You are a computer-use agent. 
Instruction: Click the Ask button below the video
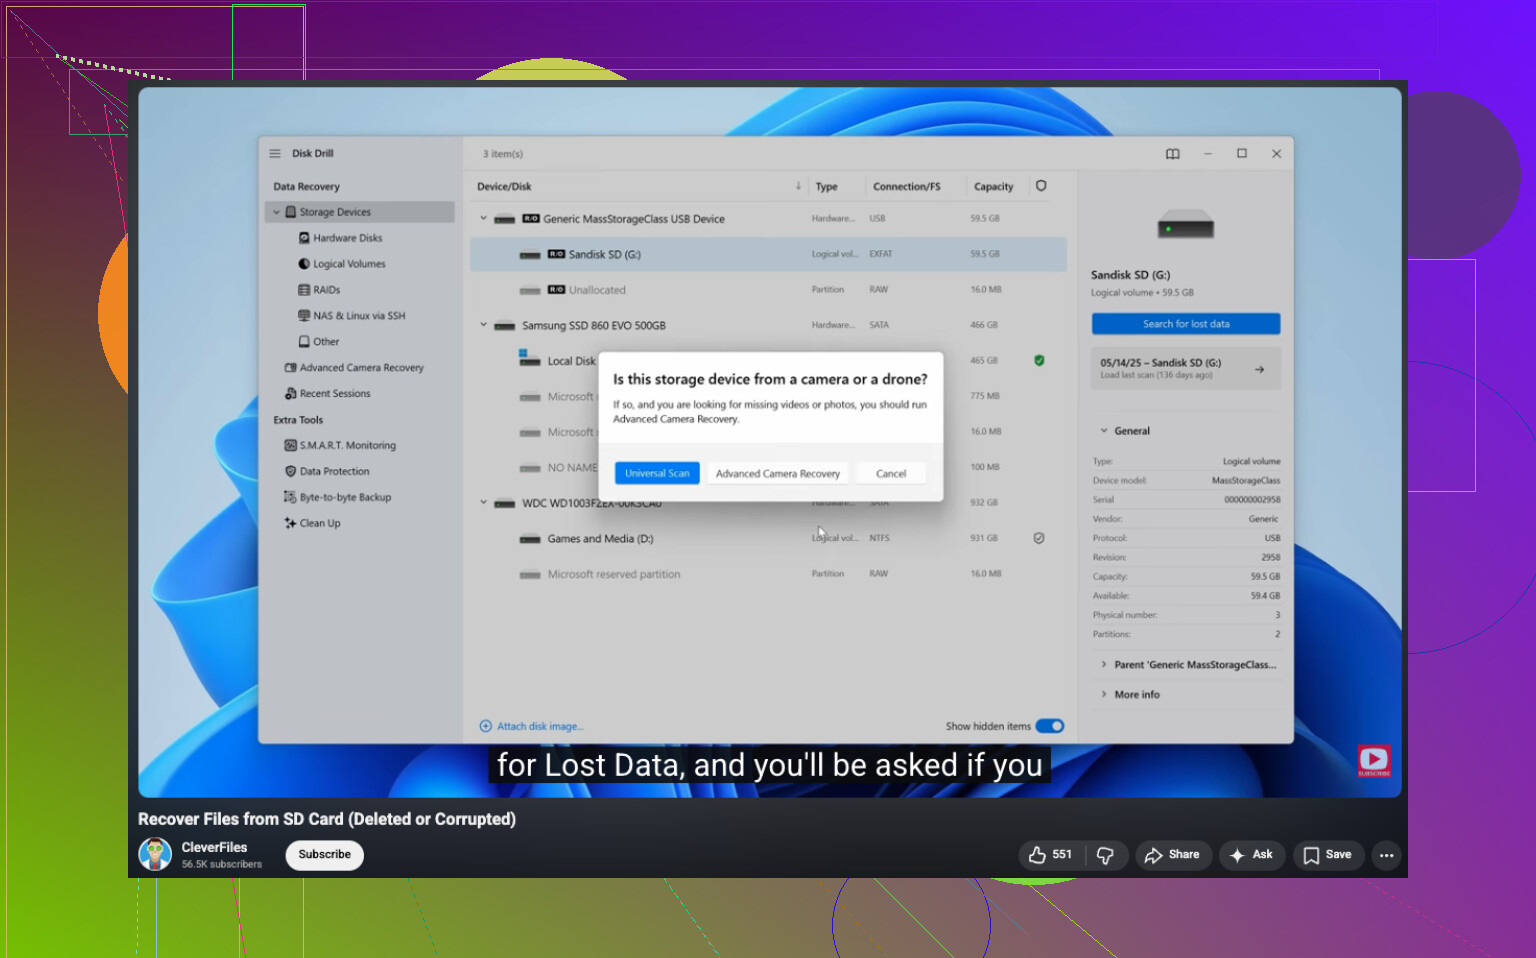point(1252,855)
